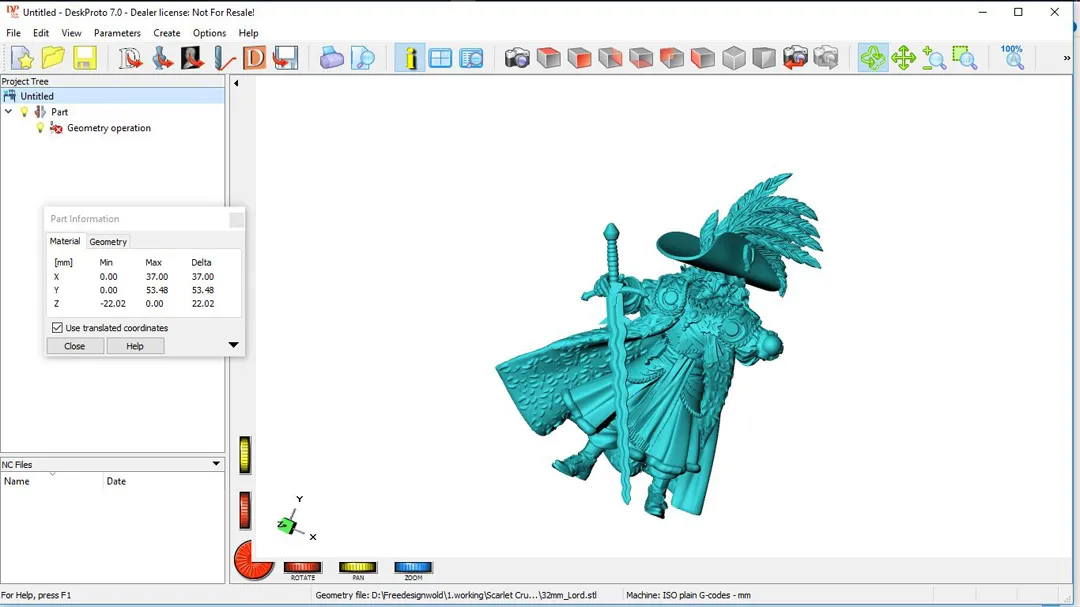Select the Part item in Project Tree
The height and width of the screenshot is (607, 1080).
coord(59,112)
